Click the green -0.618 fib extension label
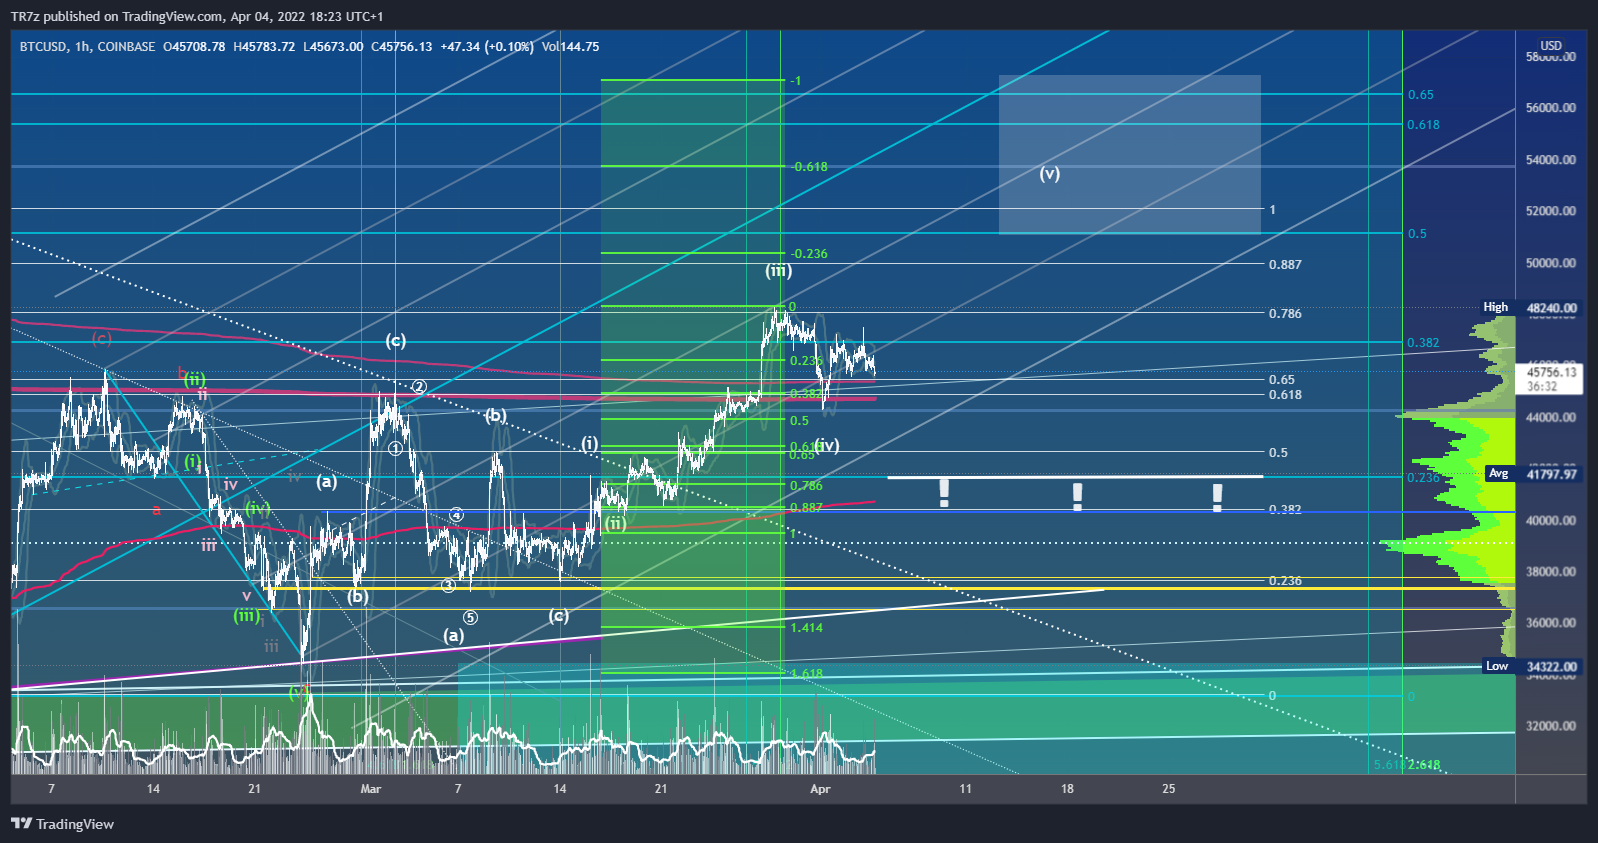The image size is (1598, 843). 809,167
